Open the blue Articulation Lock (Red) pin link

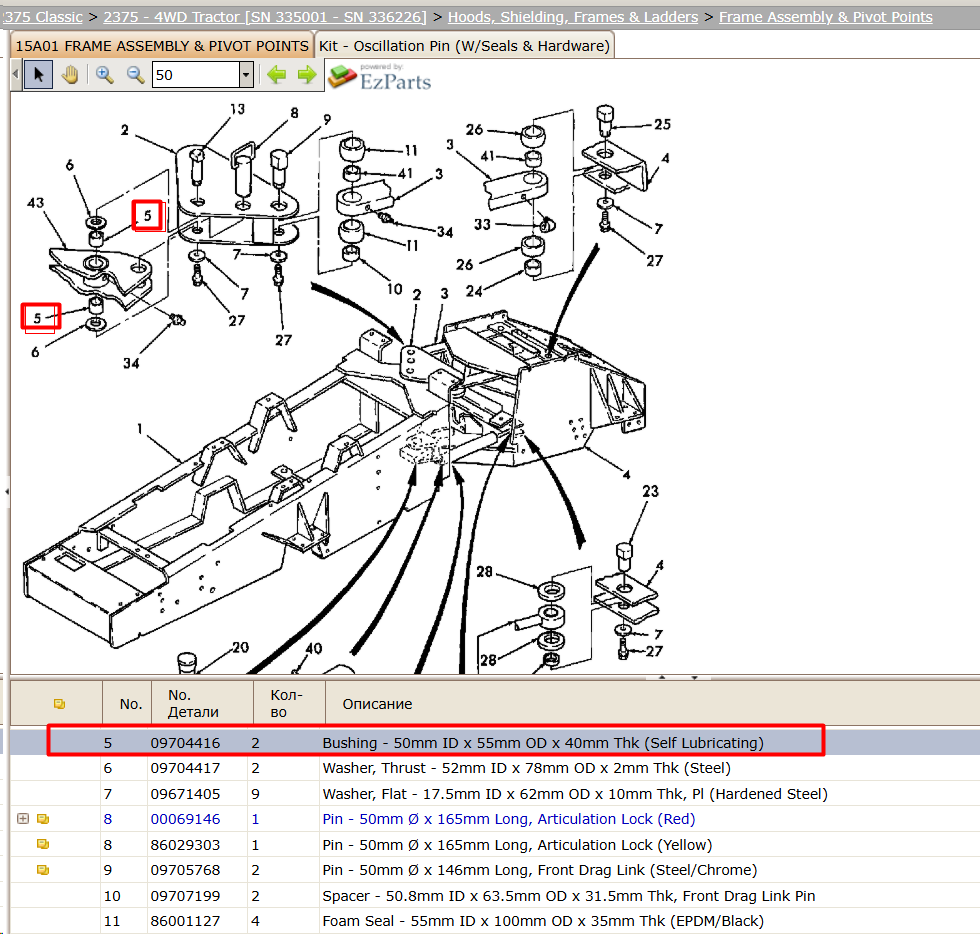[x=509, y=819]
